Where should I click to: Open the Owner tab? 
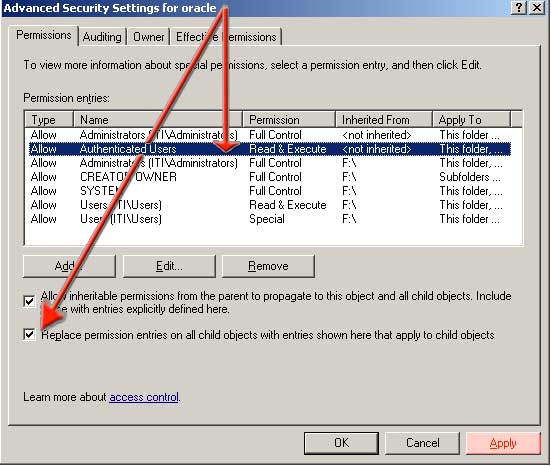coord(148,37)
